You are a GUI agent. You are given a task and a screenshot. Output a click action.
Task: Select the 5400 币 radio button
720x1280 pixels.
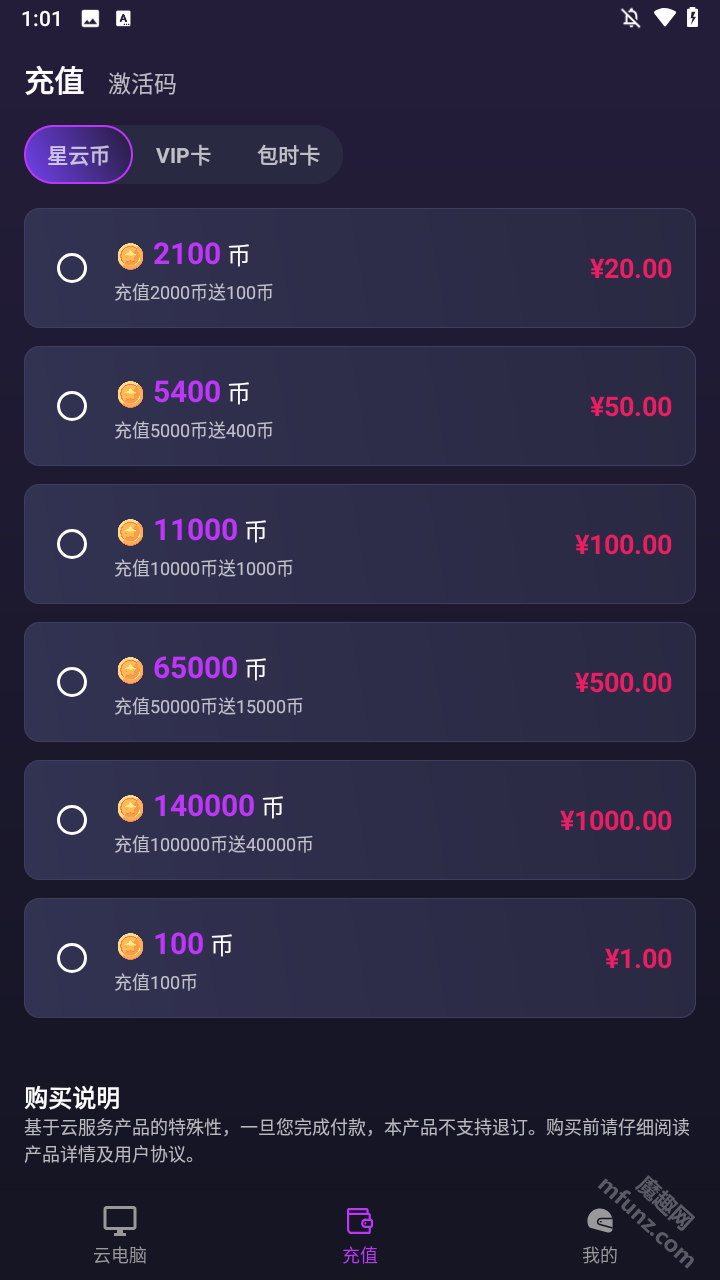pyautogui.click(x=72, y=406)
